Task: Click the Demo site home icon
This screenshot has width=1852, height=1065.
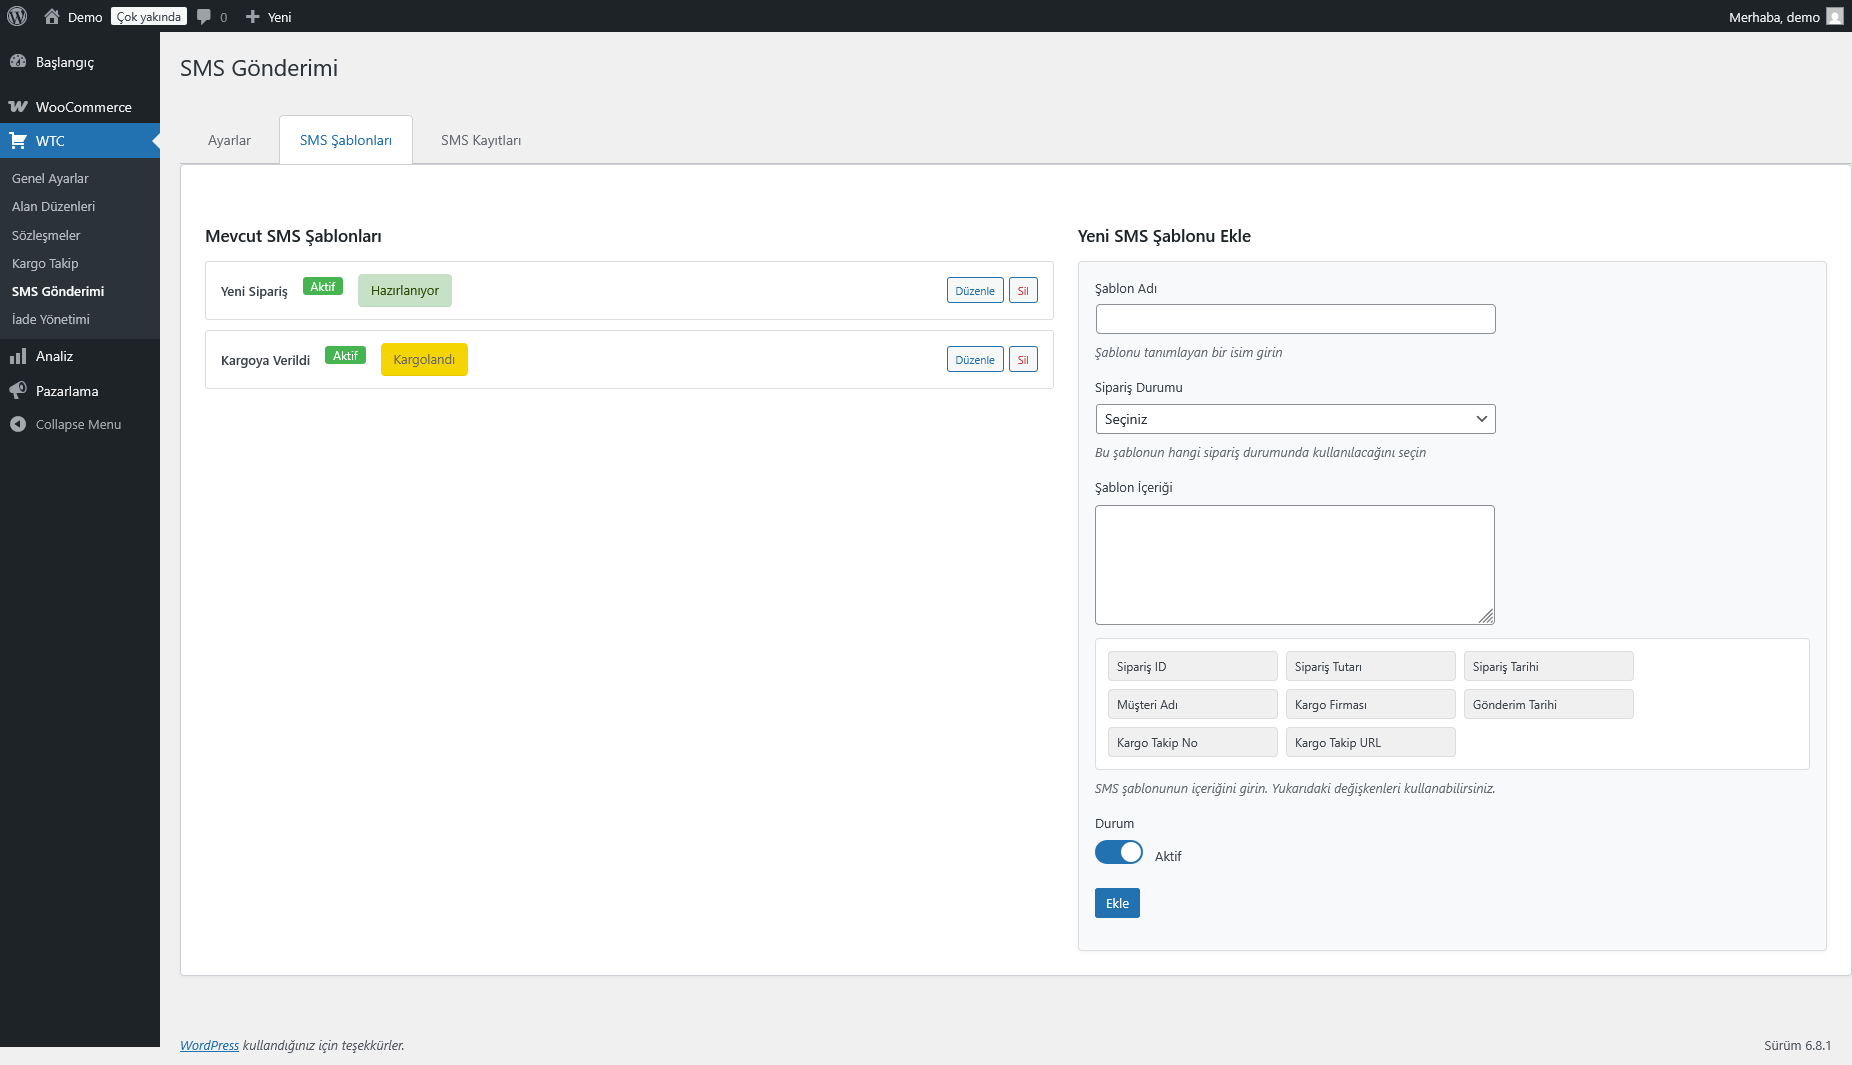Action: (x=52, y=16)
